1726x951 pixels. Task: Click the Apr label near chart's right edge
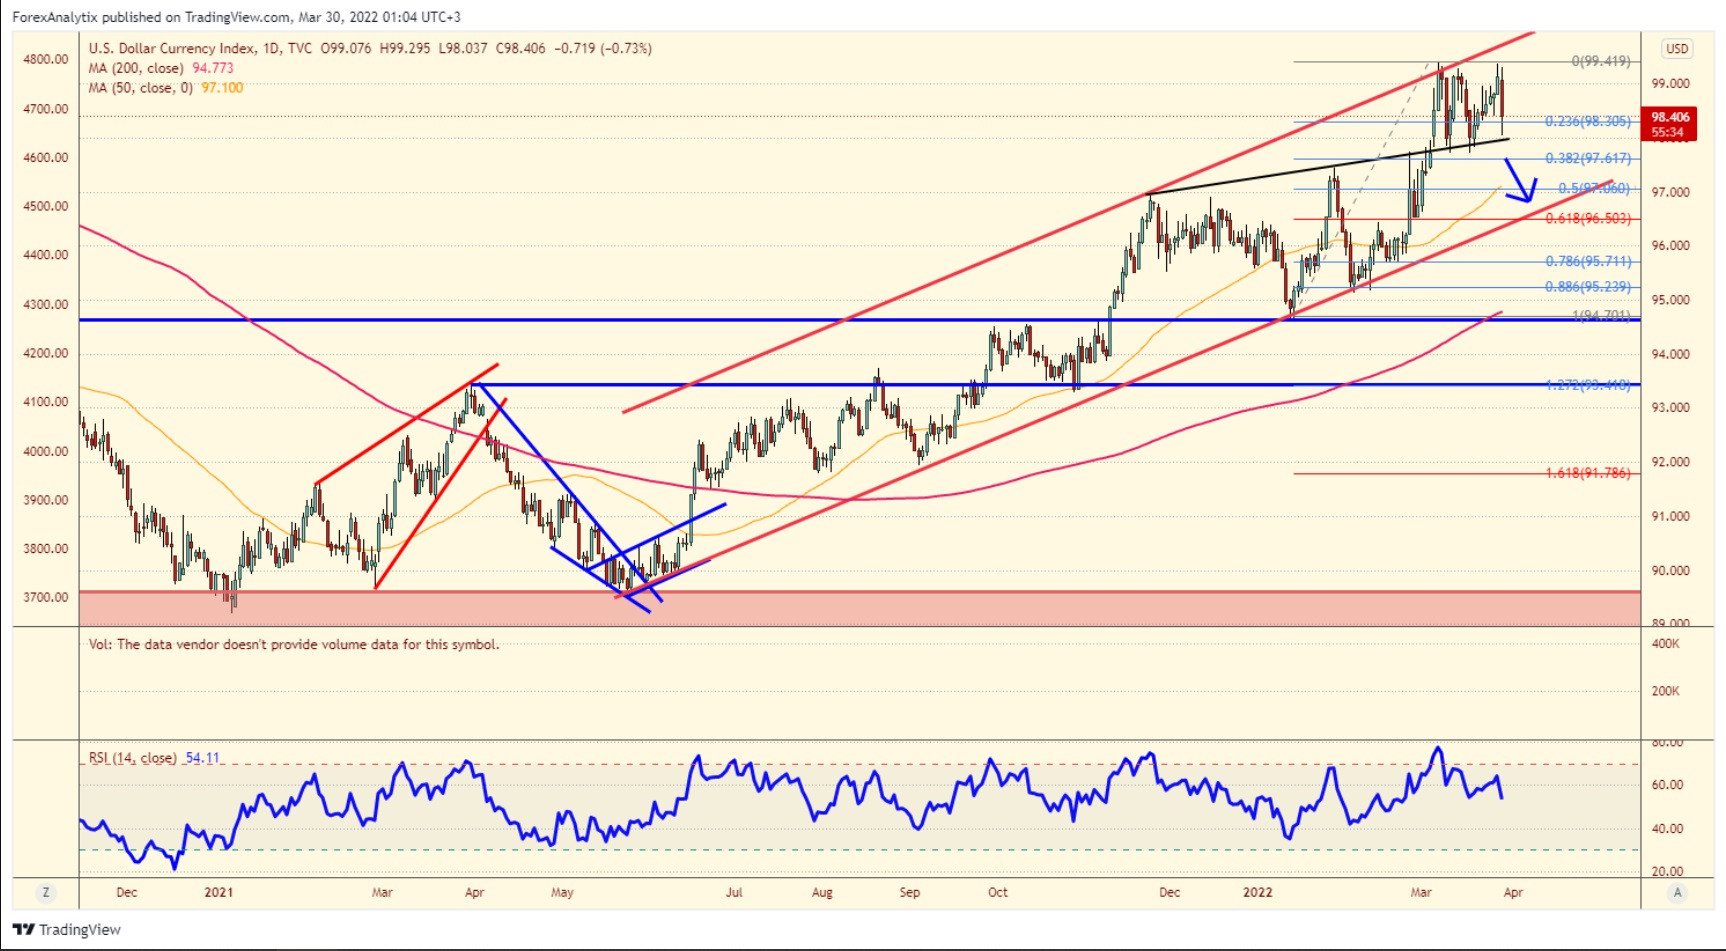[1513, 892]
